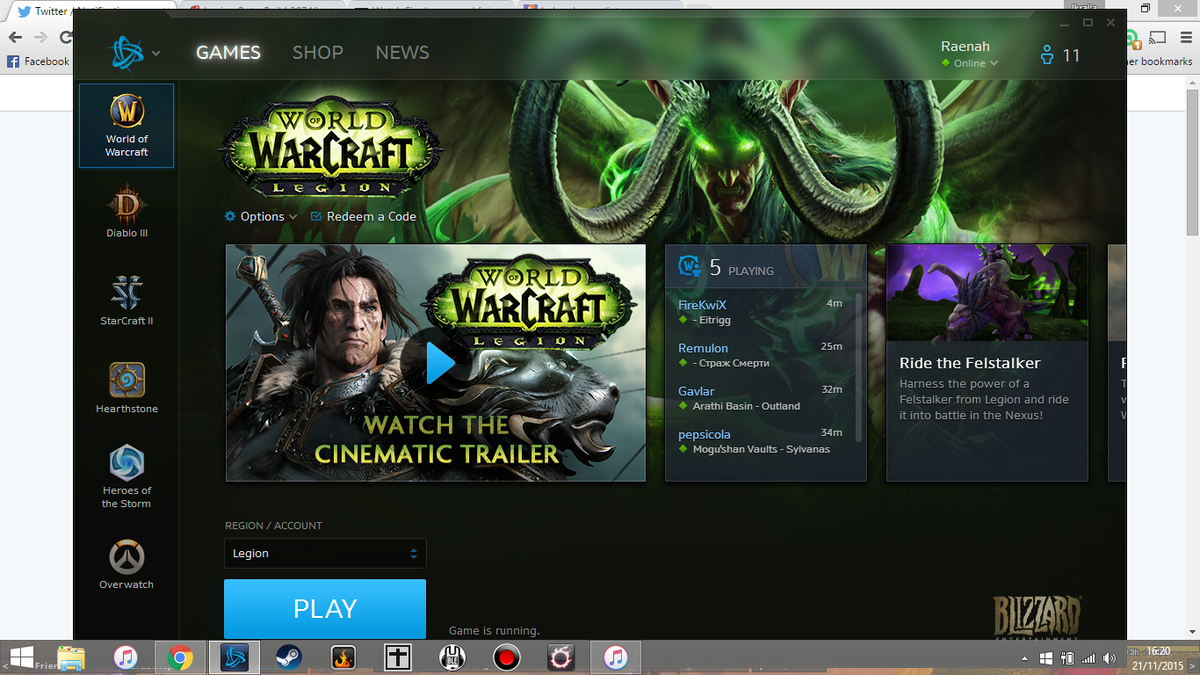Screen dimensions: 1200x675
Task: Open File Explorer from the taskbar
Action: pyautogui.click(x=71, y=658)
